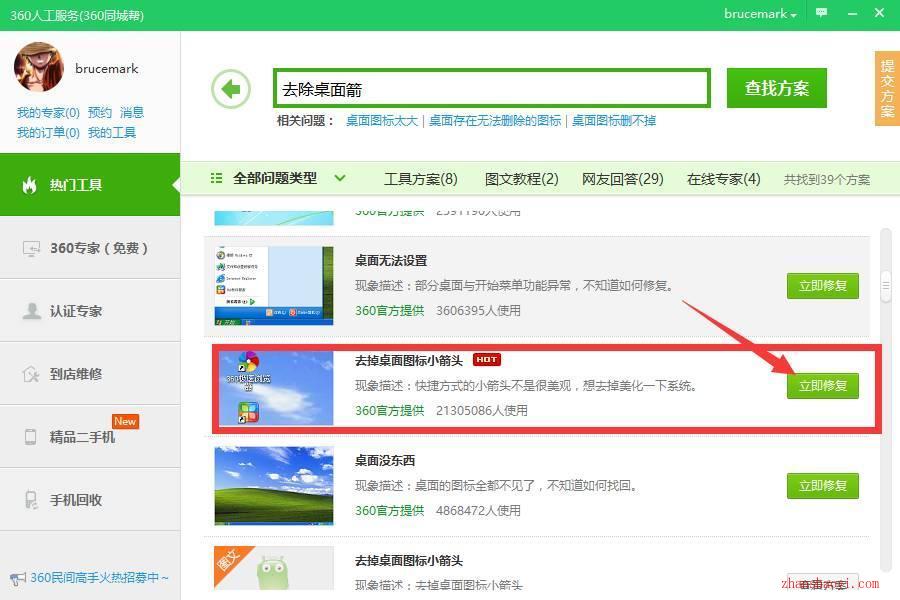The width and height of the screenshot is (900, 600).
Task: Close the 360人工服务 window
Action: [x=879, y=13]
